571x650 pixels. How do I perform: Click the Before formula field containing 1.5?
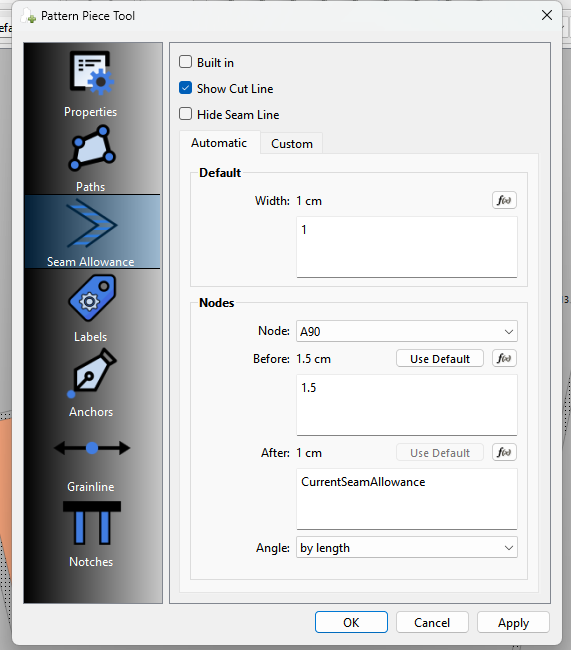[407, 405]
